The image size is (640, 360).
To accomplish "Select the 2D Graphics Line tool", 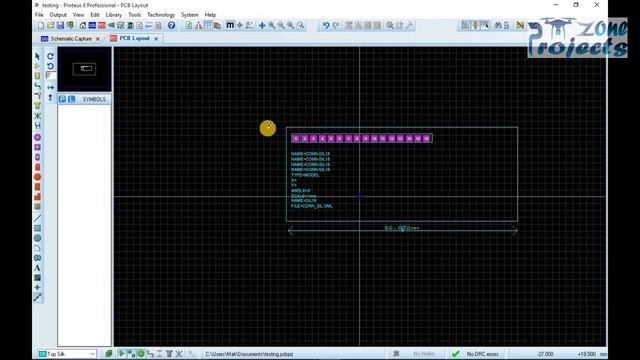I will (38, 218).
